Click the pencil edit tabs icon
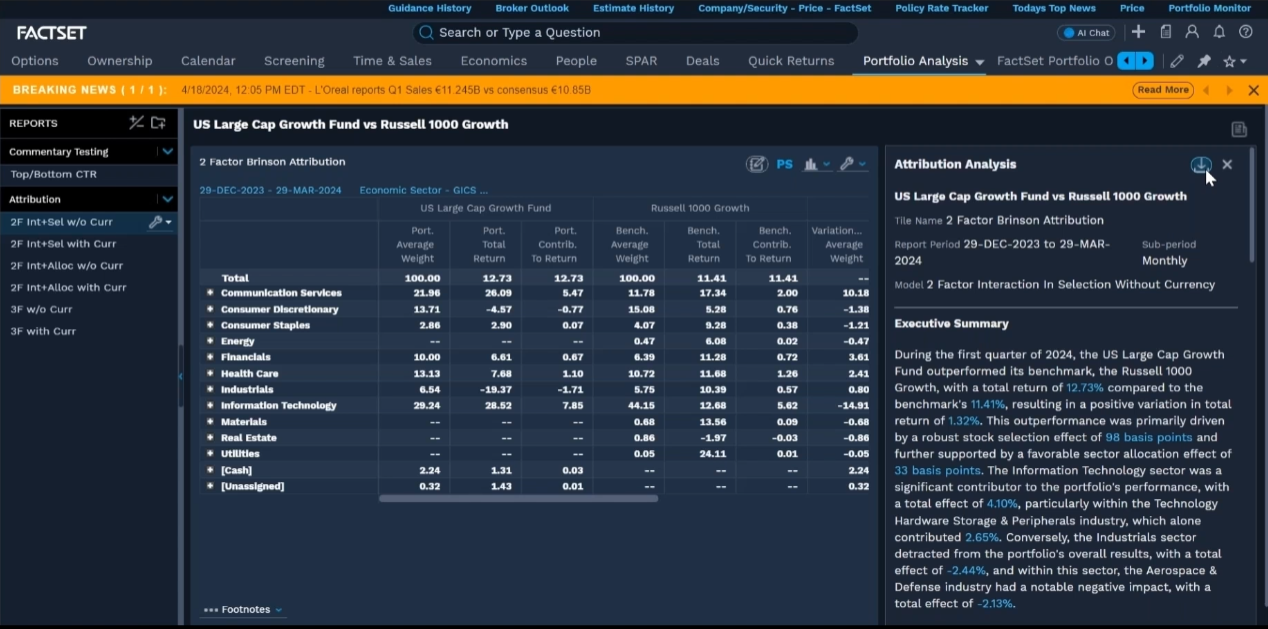1268x629 pixels. pyautogui.click(x=1177, y=61)
